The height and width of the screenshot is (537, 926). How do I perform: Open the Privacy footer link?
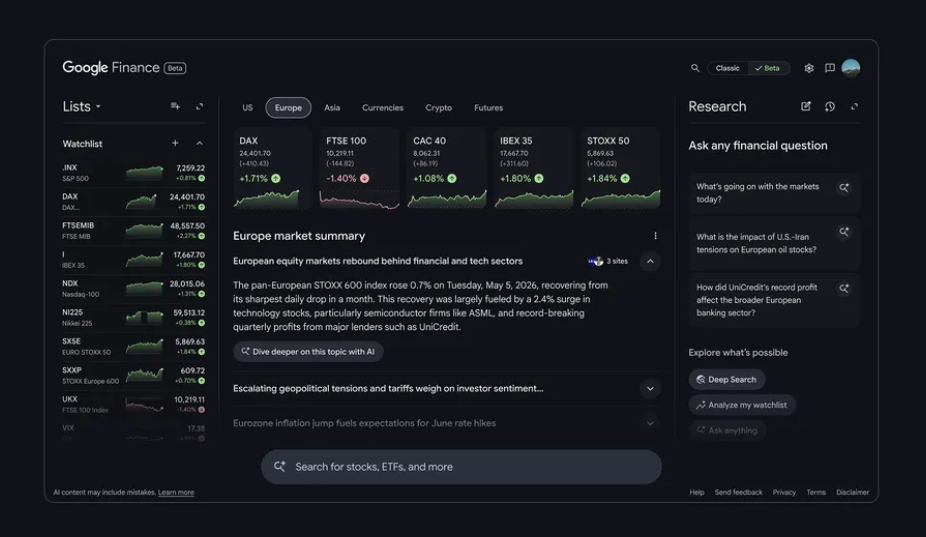click(784, 493)
